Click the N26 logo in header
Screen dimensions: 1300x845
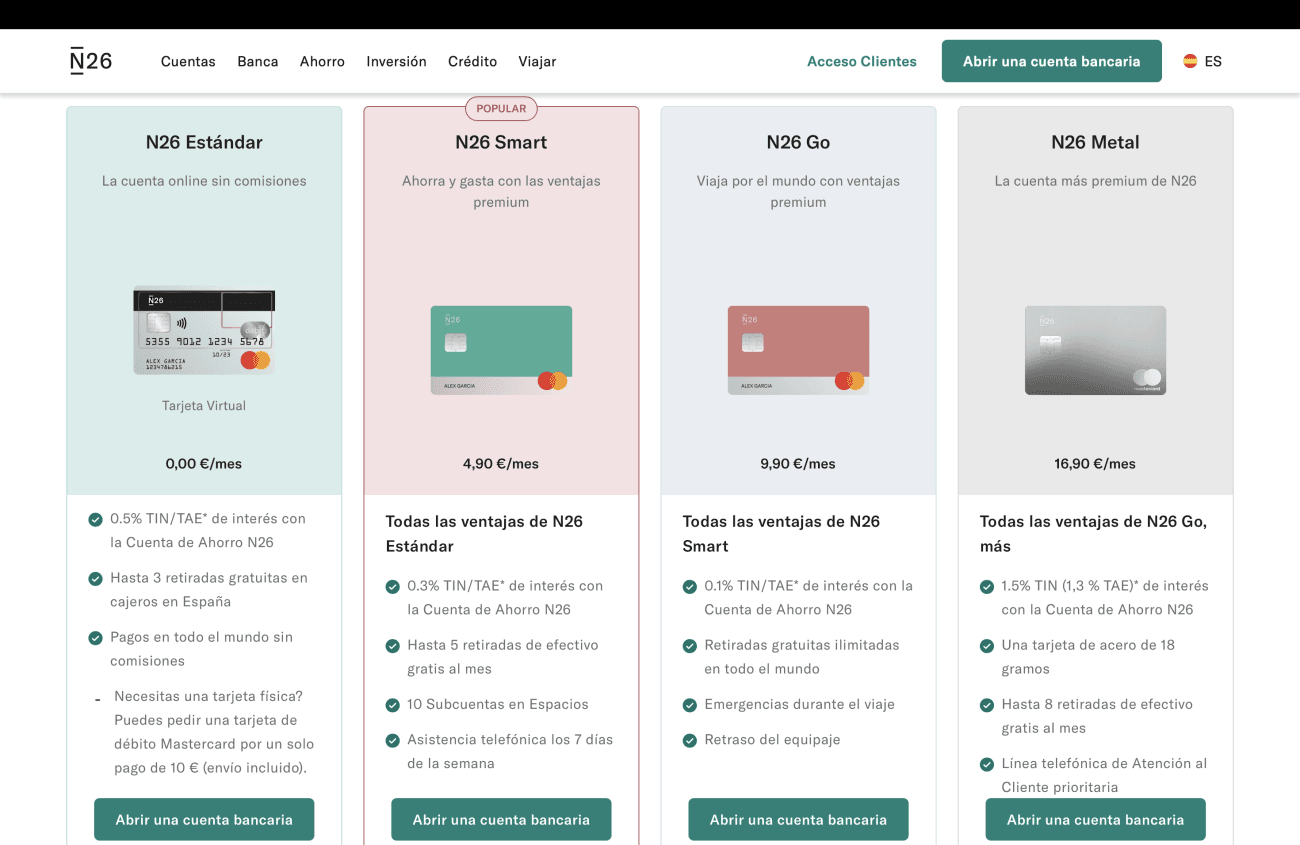coord(91,61)
